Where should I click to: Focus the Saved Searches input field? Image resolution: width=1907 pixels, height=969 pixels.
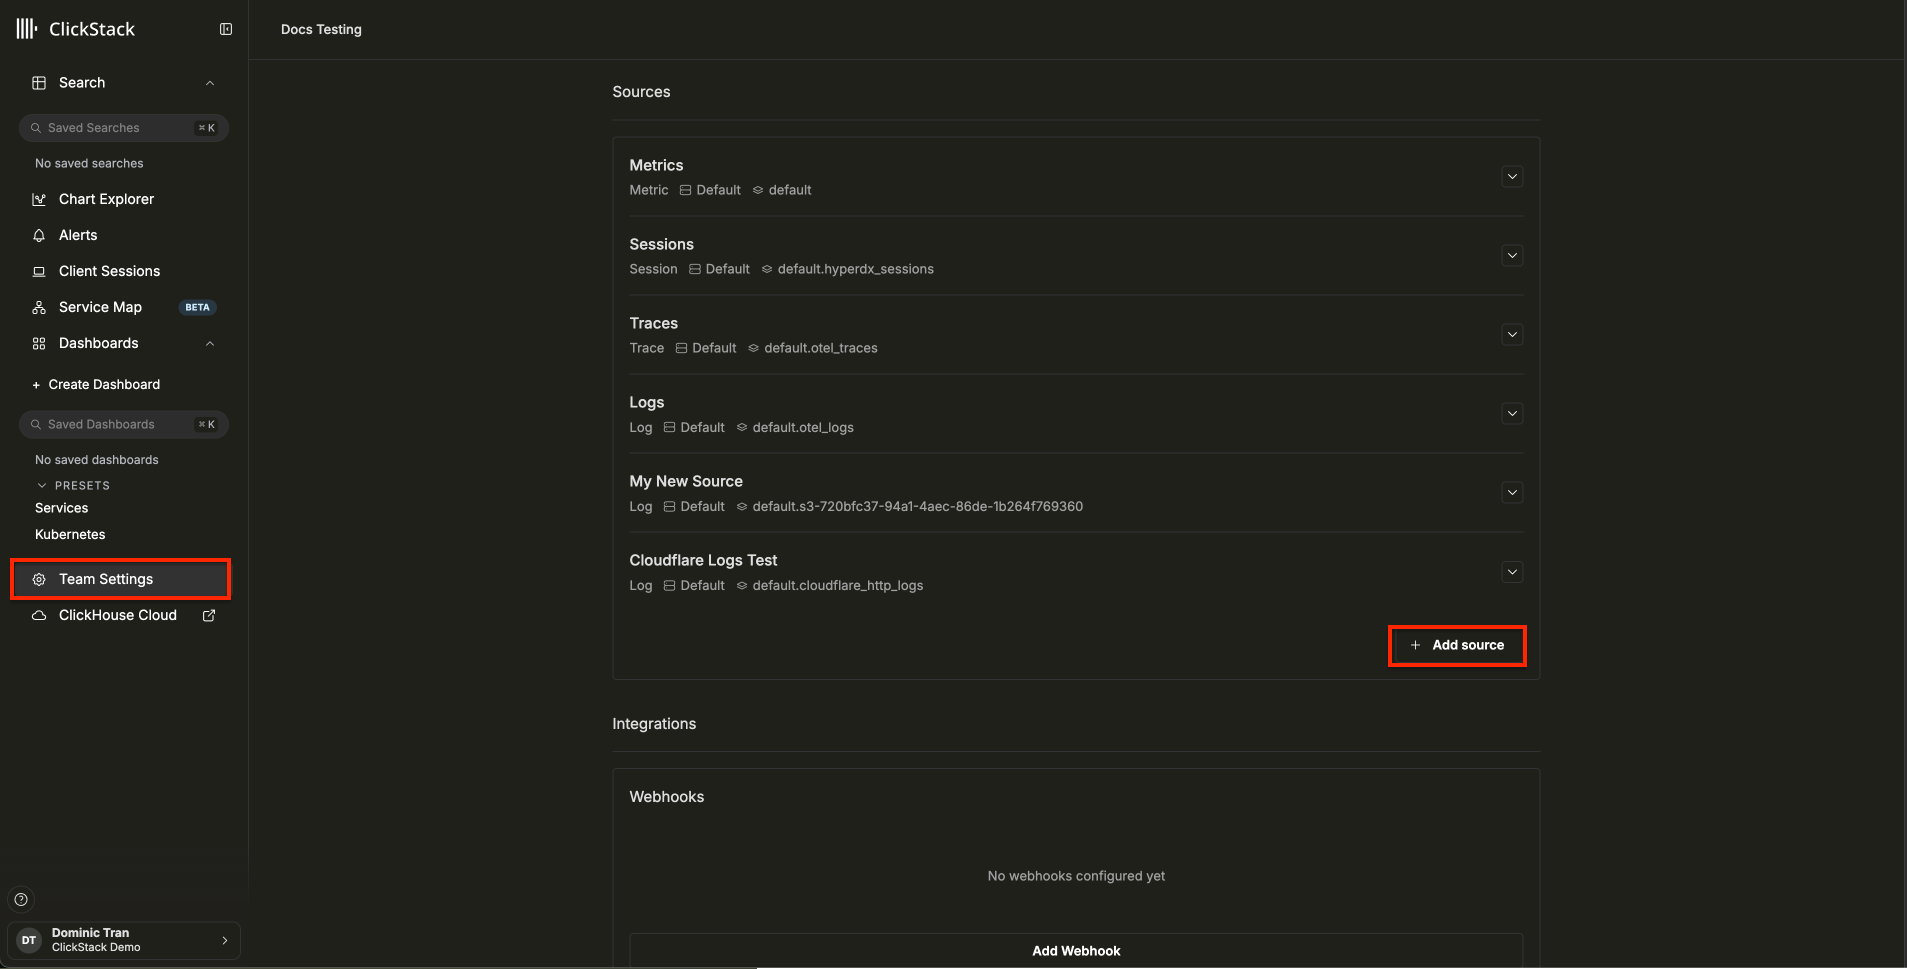click(115, 128)
